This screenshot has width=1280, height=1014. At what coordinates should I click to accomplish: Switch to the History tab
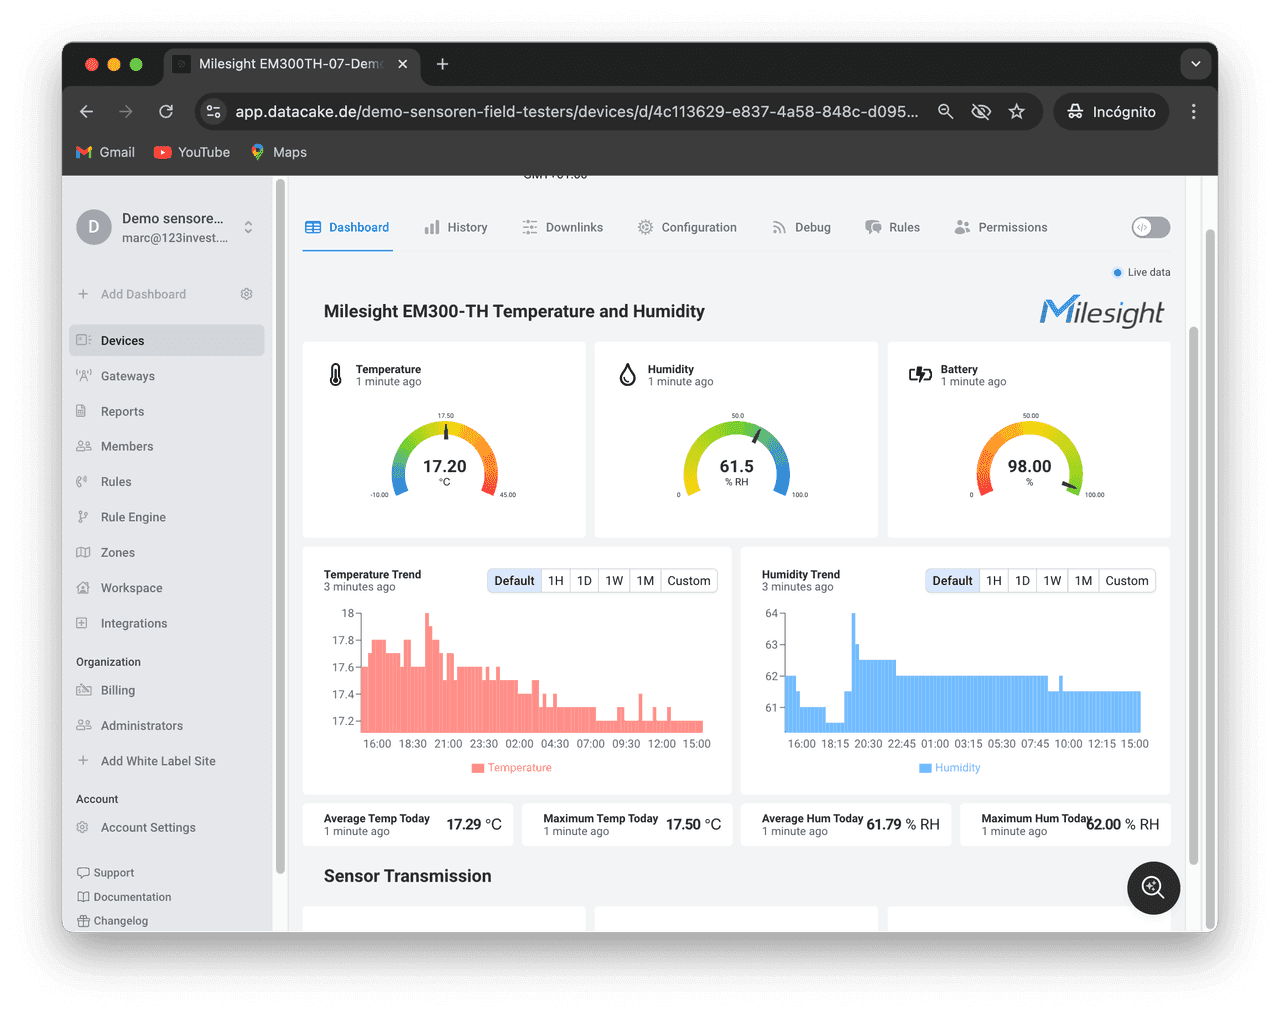coord(456,228)
